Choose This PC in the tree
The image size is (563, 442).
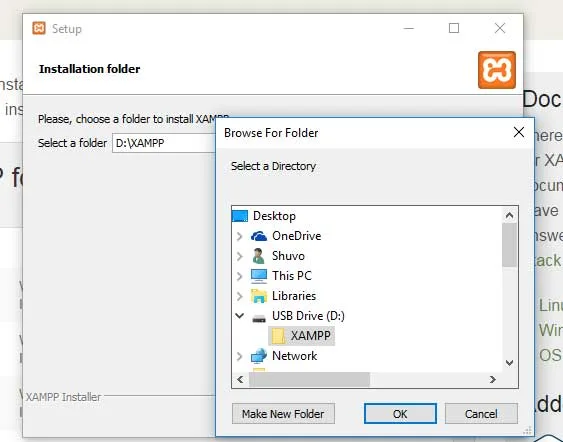click(292, 276)
